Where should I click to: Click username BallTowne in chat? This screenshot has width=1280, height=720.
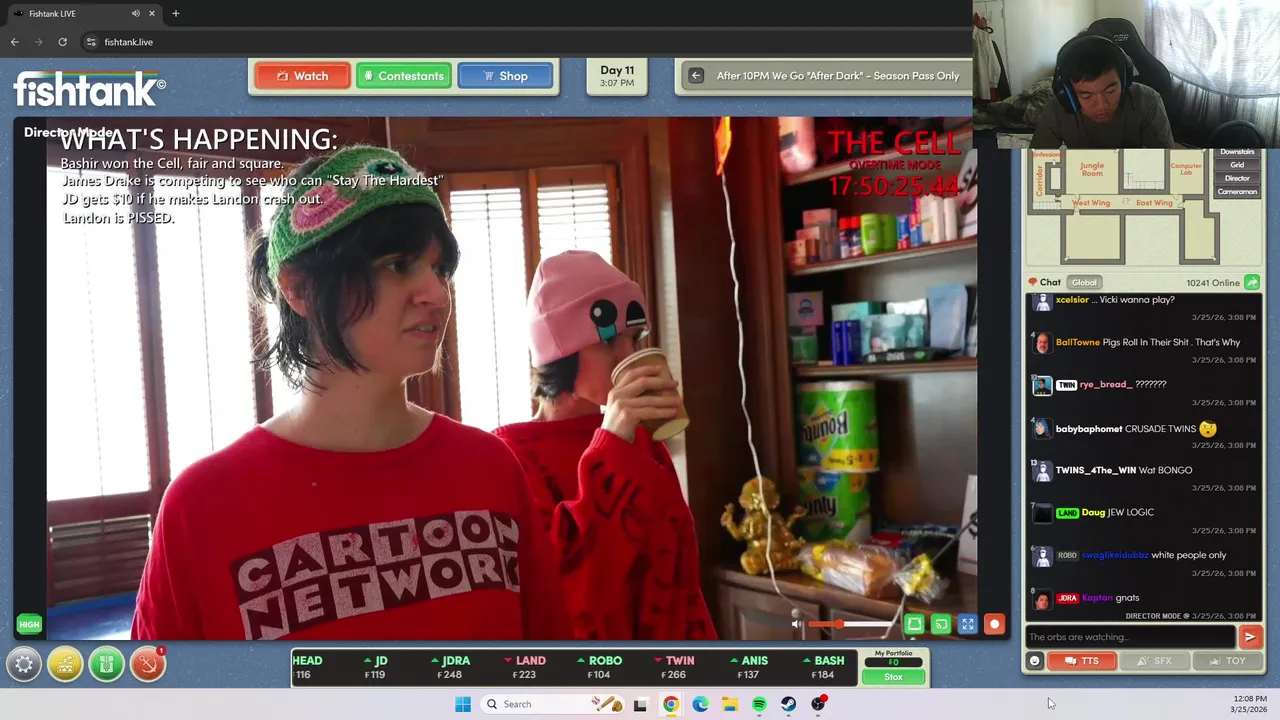[x=1077, y=342]
